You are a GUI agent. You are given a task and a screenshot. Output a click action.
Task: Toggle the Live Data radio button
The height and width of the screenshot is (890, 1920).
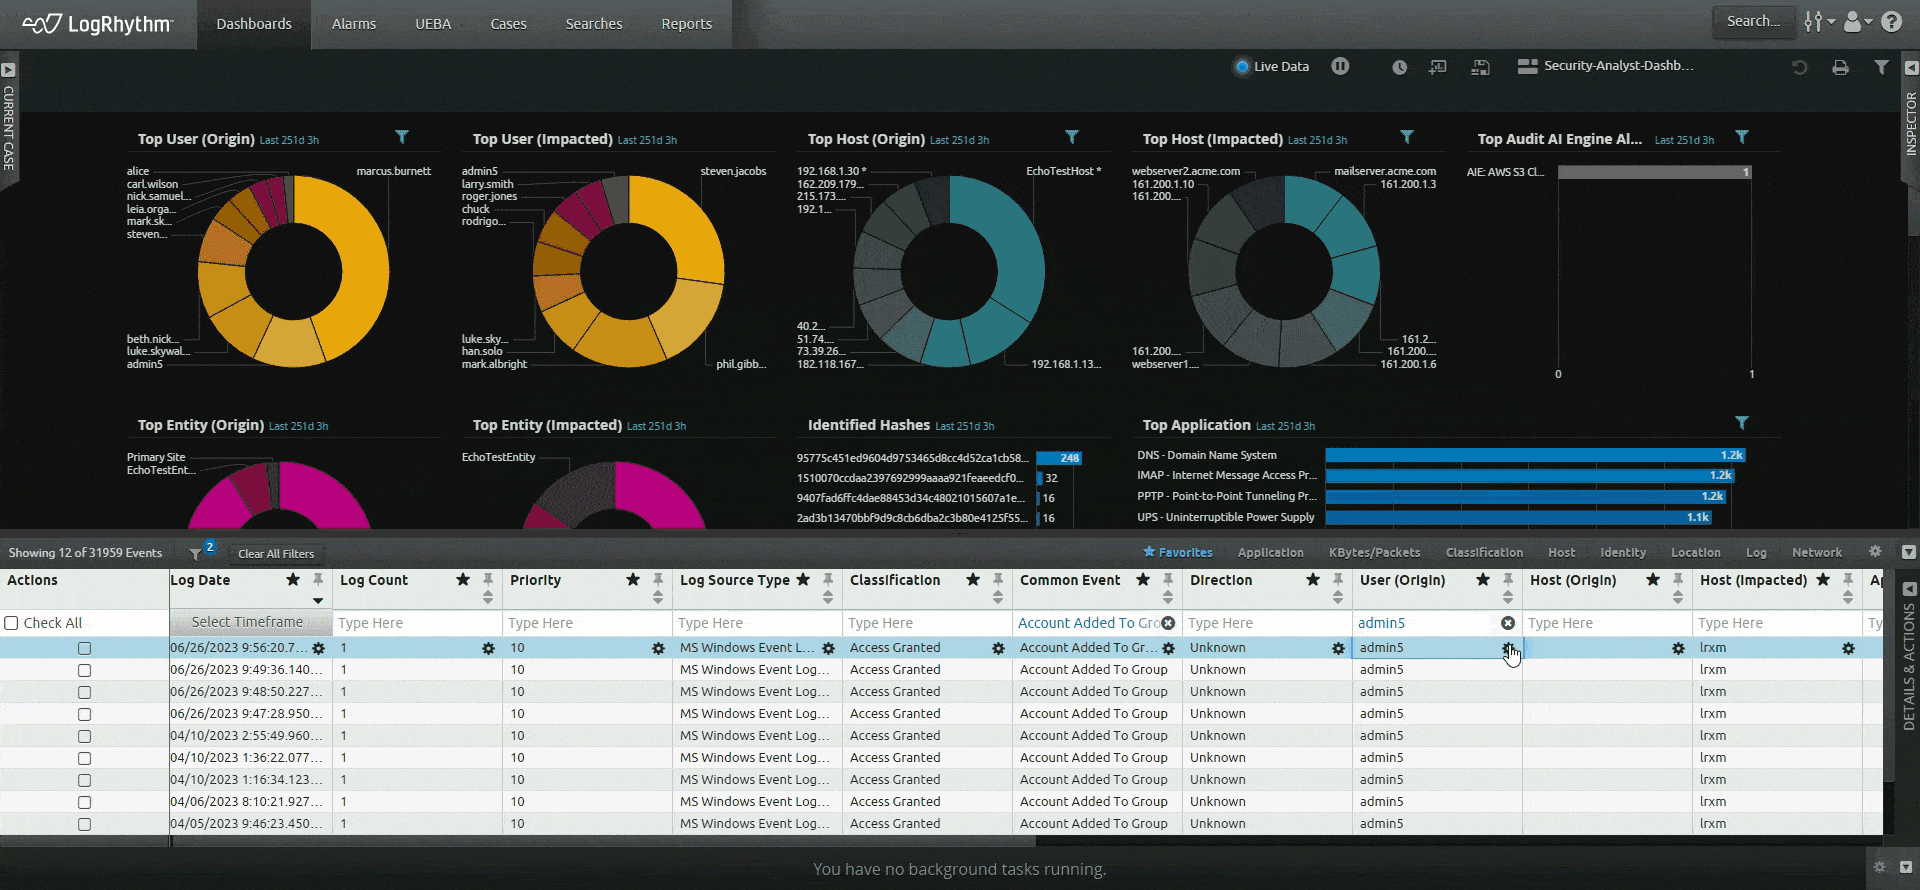point(1242,67)
